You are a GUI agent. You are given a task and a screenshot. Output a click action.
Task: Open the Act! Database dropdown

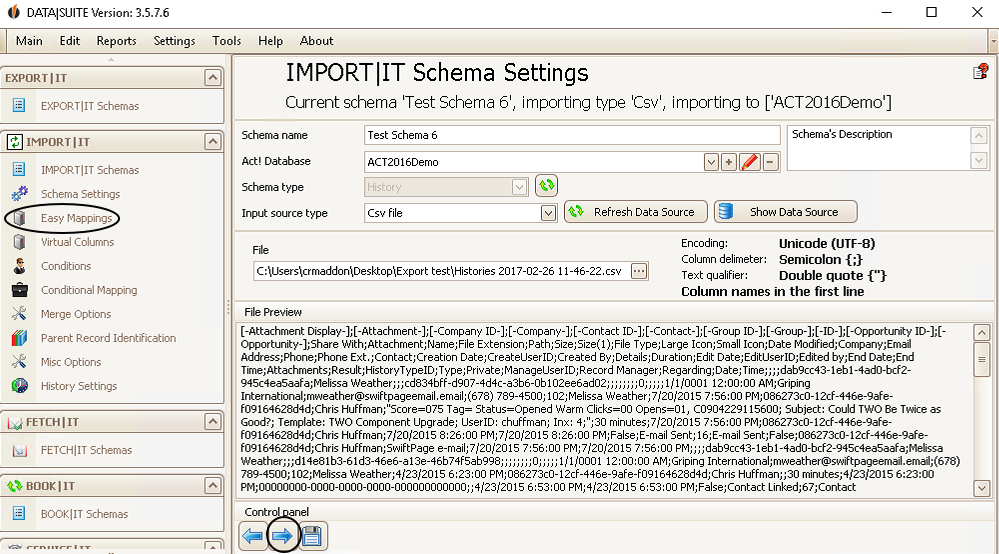712,162
